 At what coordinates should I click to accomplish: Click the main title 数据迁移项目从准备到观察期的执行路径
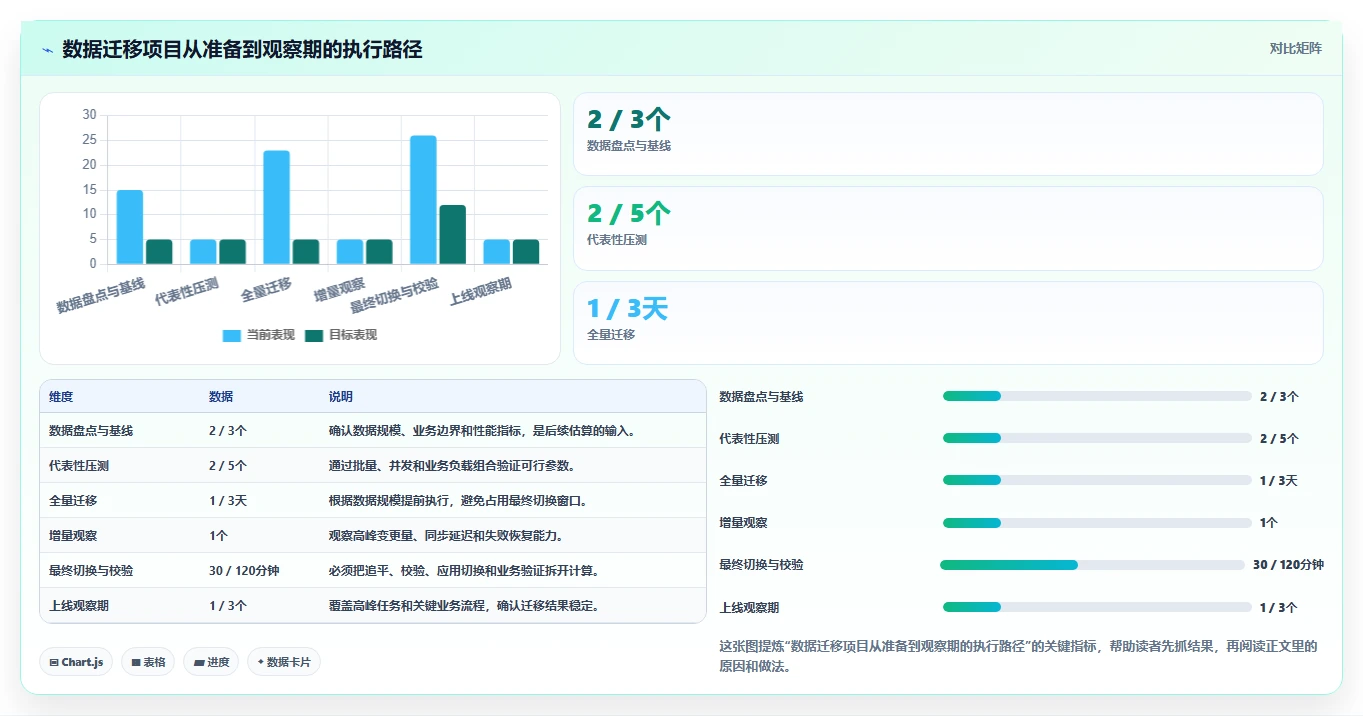(242, 49)
